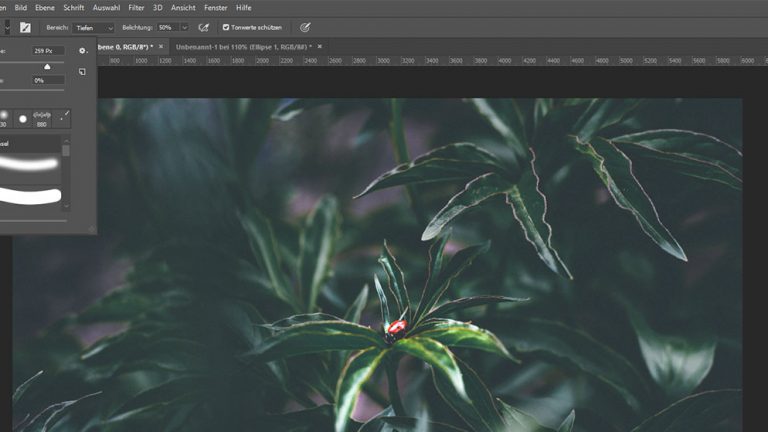This screenshot has height=432, width=768.
Task: Close the Unbenannt-1 document tab
Action: tap(320, 46)
